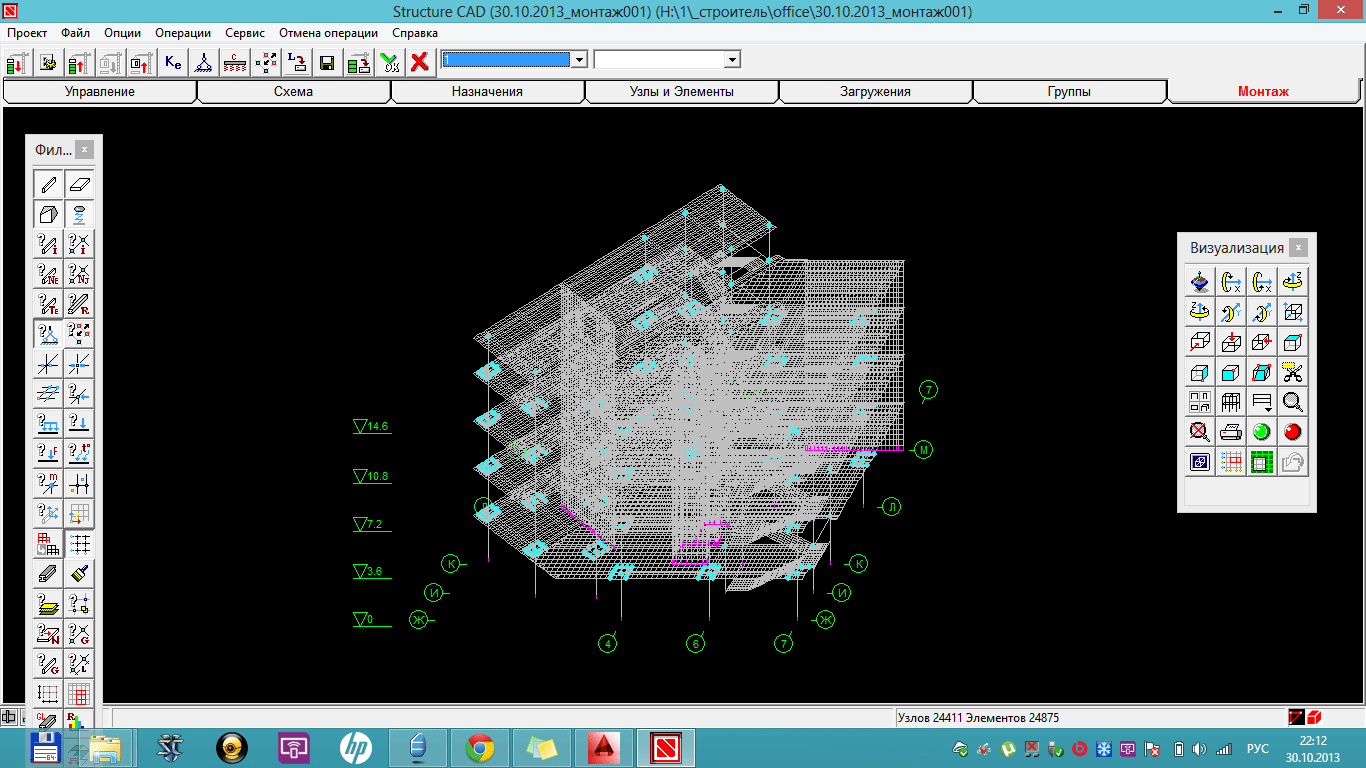Open the Опции menu
This screenshot has height=768, width=1366.
pos(122,33)
